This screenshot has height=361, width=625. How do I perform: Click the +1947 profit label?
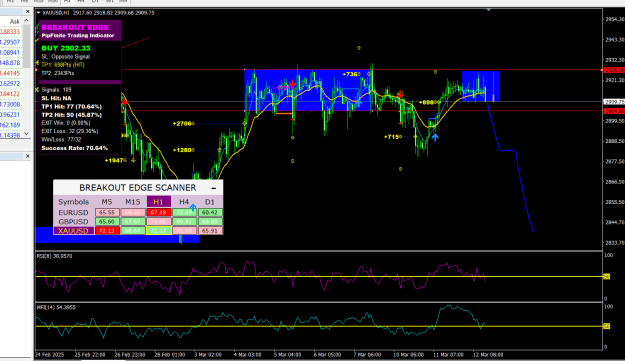[x=115, y=161]
